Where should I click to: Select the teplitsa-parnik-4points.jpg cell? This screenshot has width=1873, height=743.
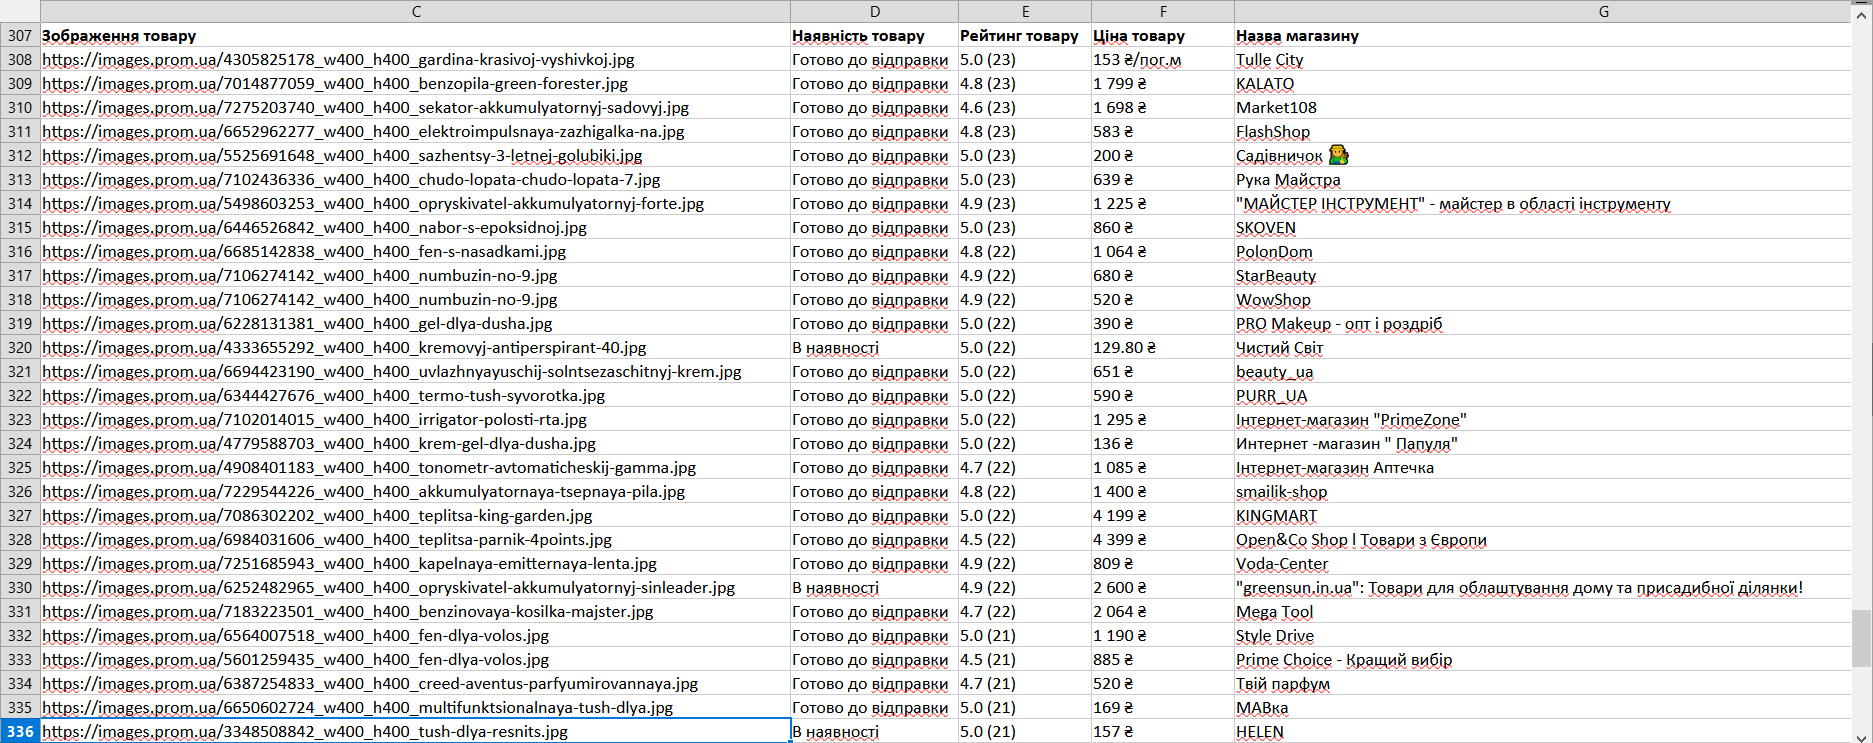(x=415, y=539)
